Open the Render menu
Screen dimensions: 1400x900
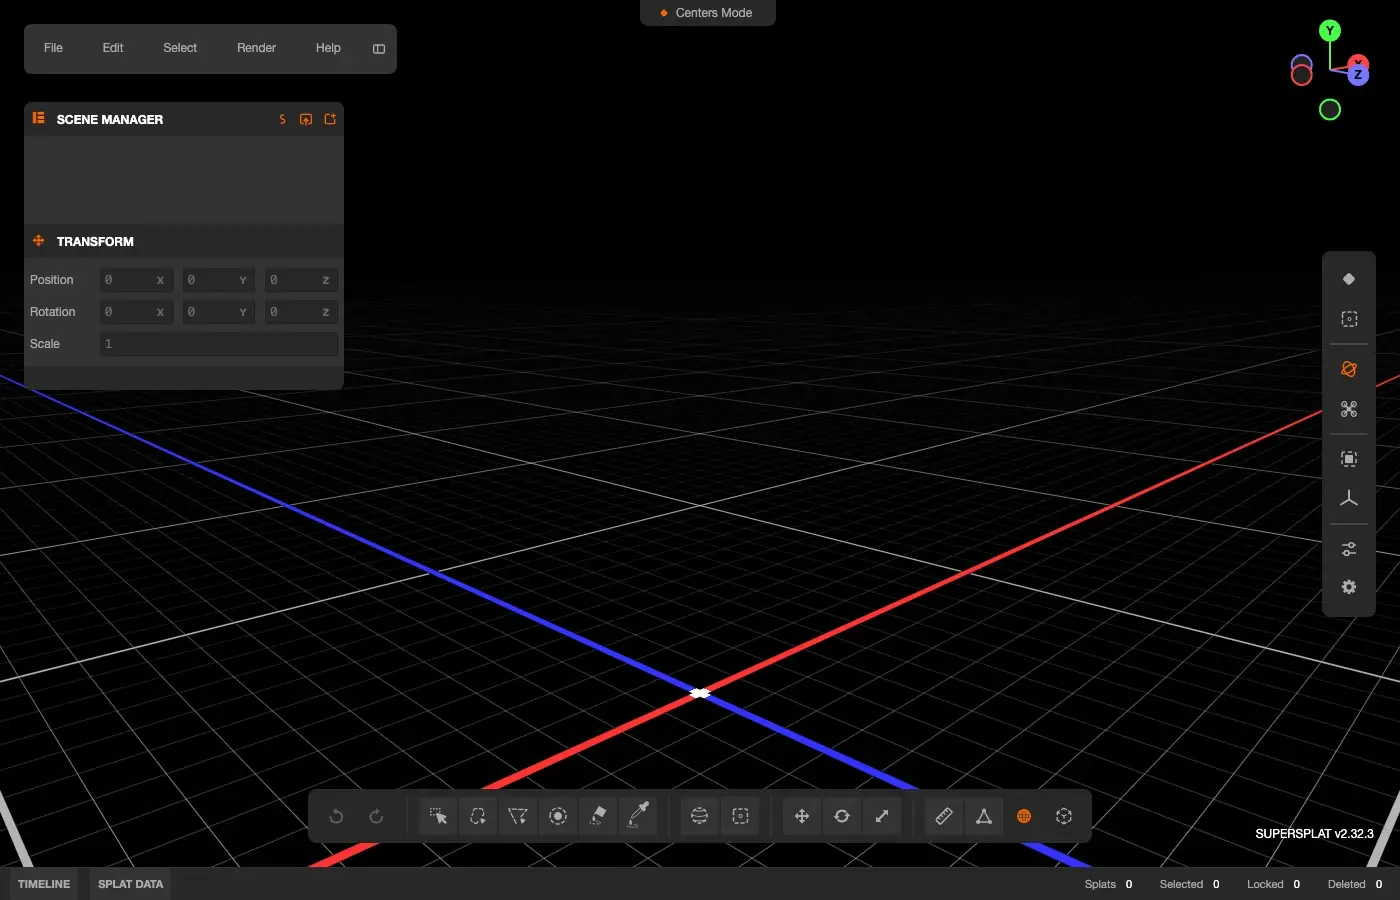point(256,48)
